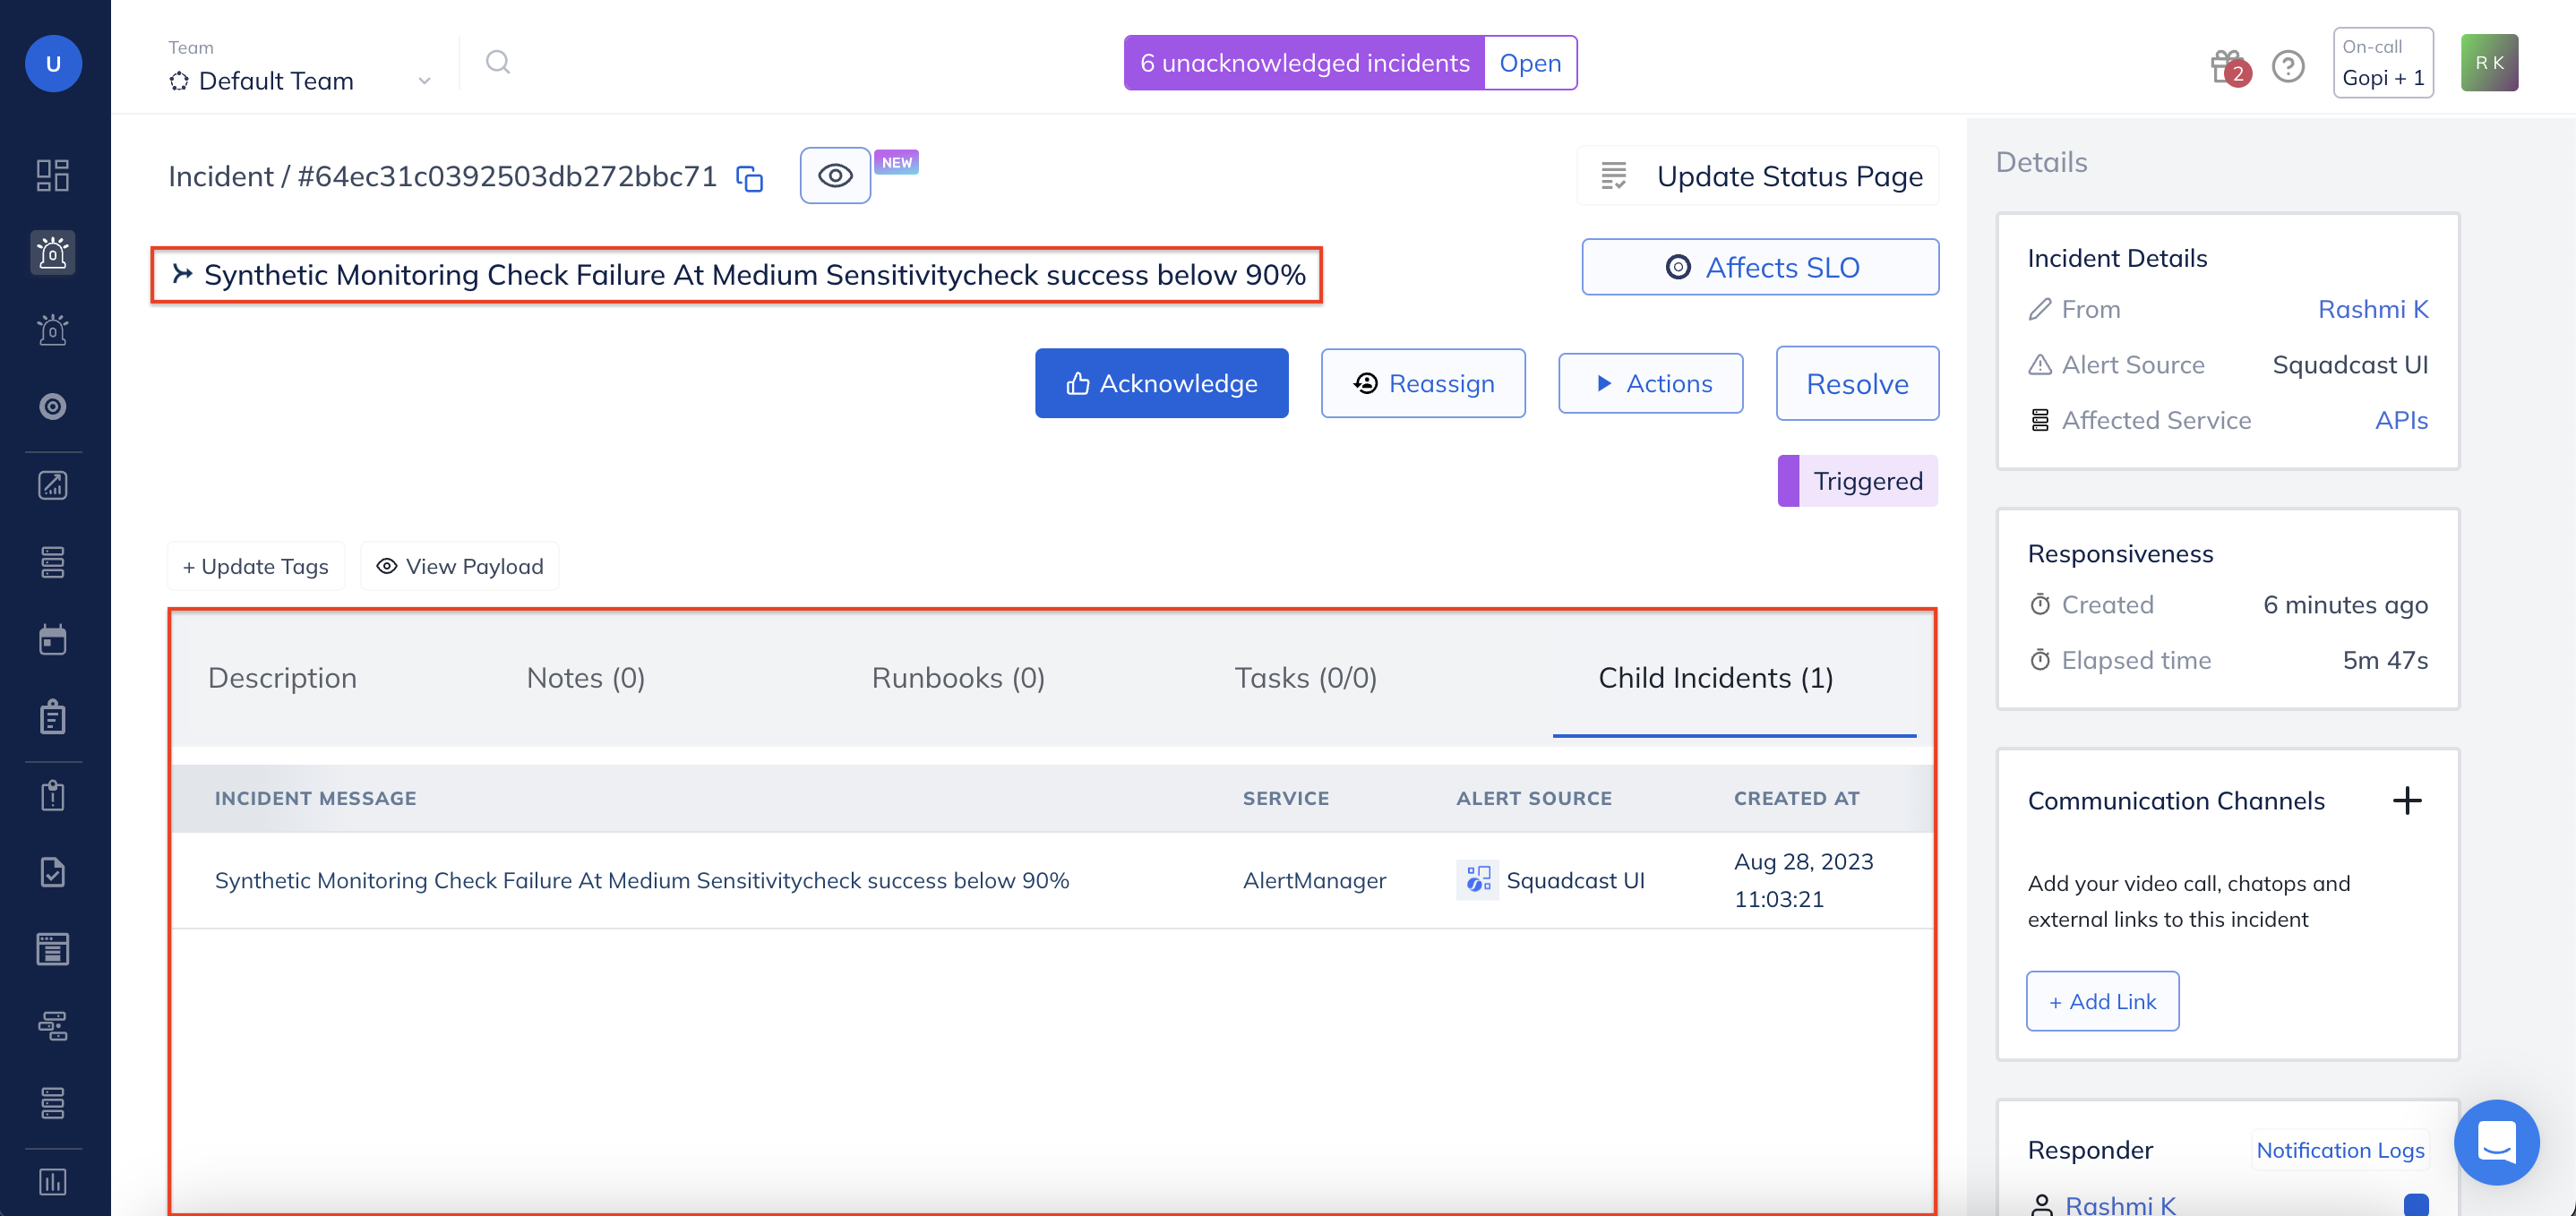Acknowledge the incident

click(x=1161, y=383)
